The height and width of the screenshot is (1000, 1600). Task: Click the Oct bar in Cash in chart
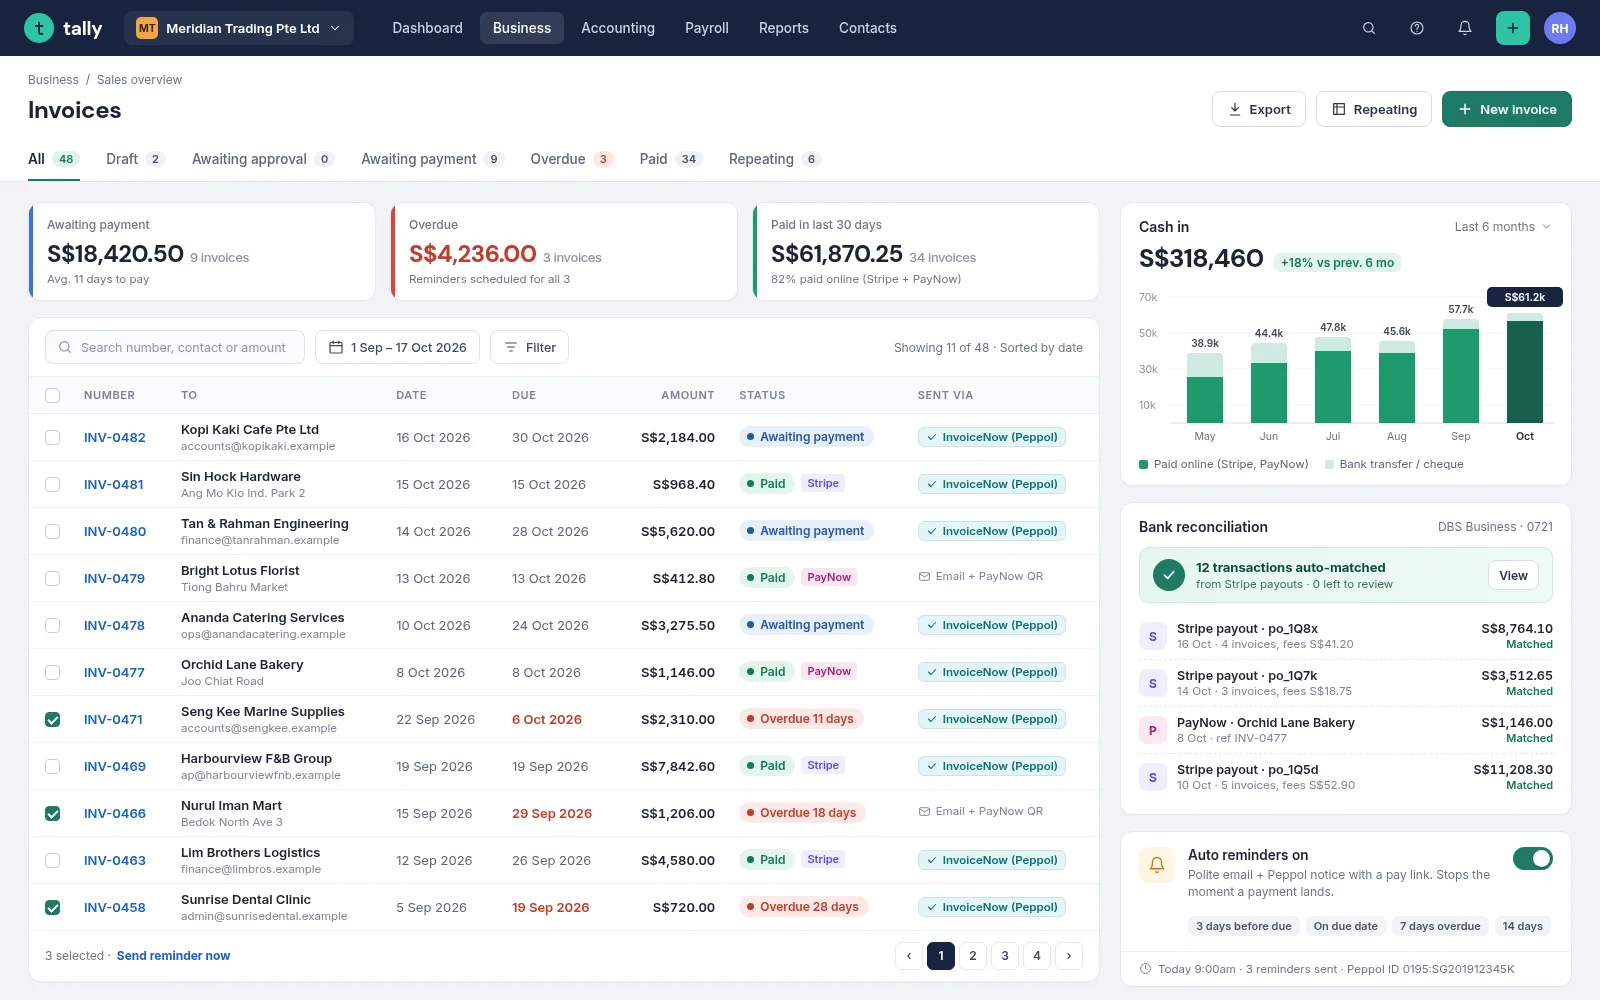tap(1525, 368)
